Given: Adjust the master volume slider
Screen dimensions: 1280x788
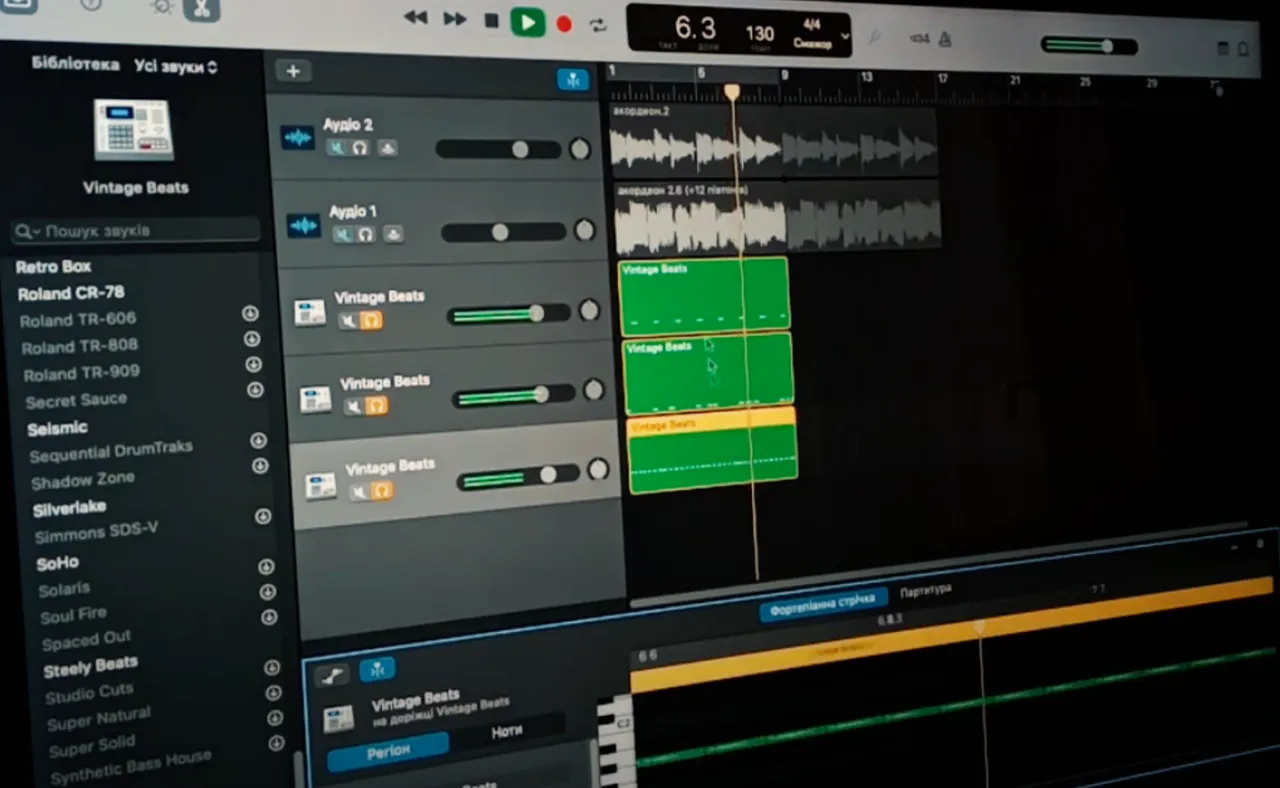Looking at the screenshot, I should 1089,46.
